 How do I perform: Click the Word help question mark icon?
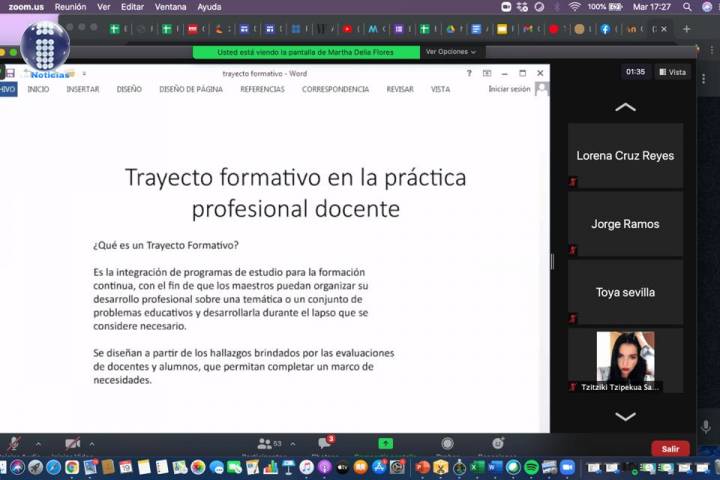(469, 73)
